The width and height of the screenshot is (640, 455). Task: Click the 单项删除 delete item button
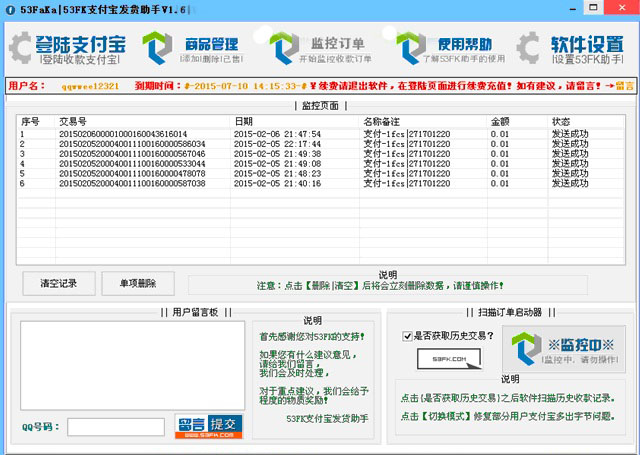pos(136,283)
